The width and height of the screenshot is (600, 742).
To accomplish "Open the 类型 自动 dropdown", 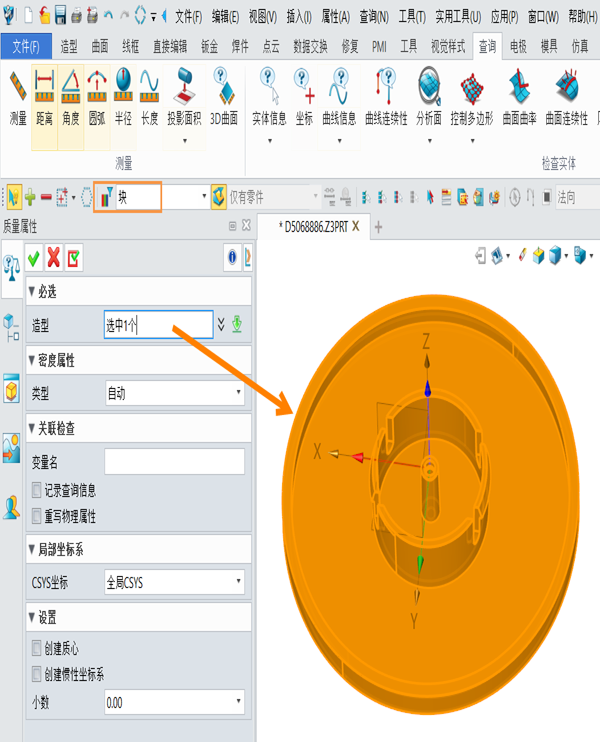I will coord(175,393).
